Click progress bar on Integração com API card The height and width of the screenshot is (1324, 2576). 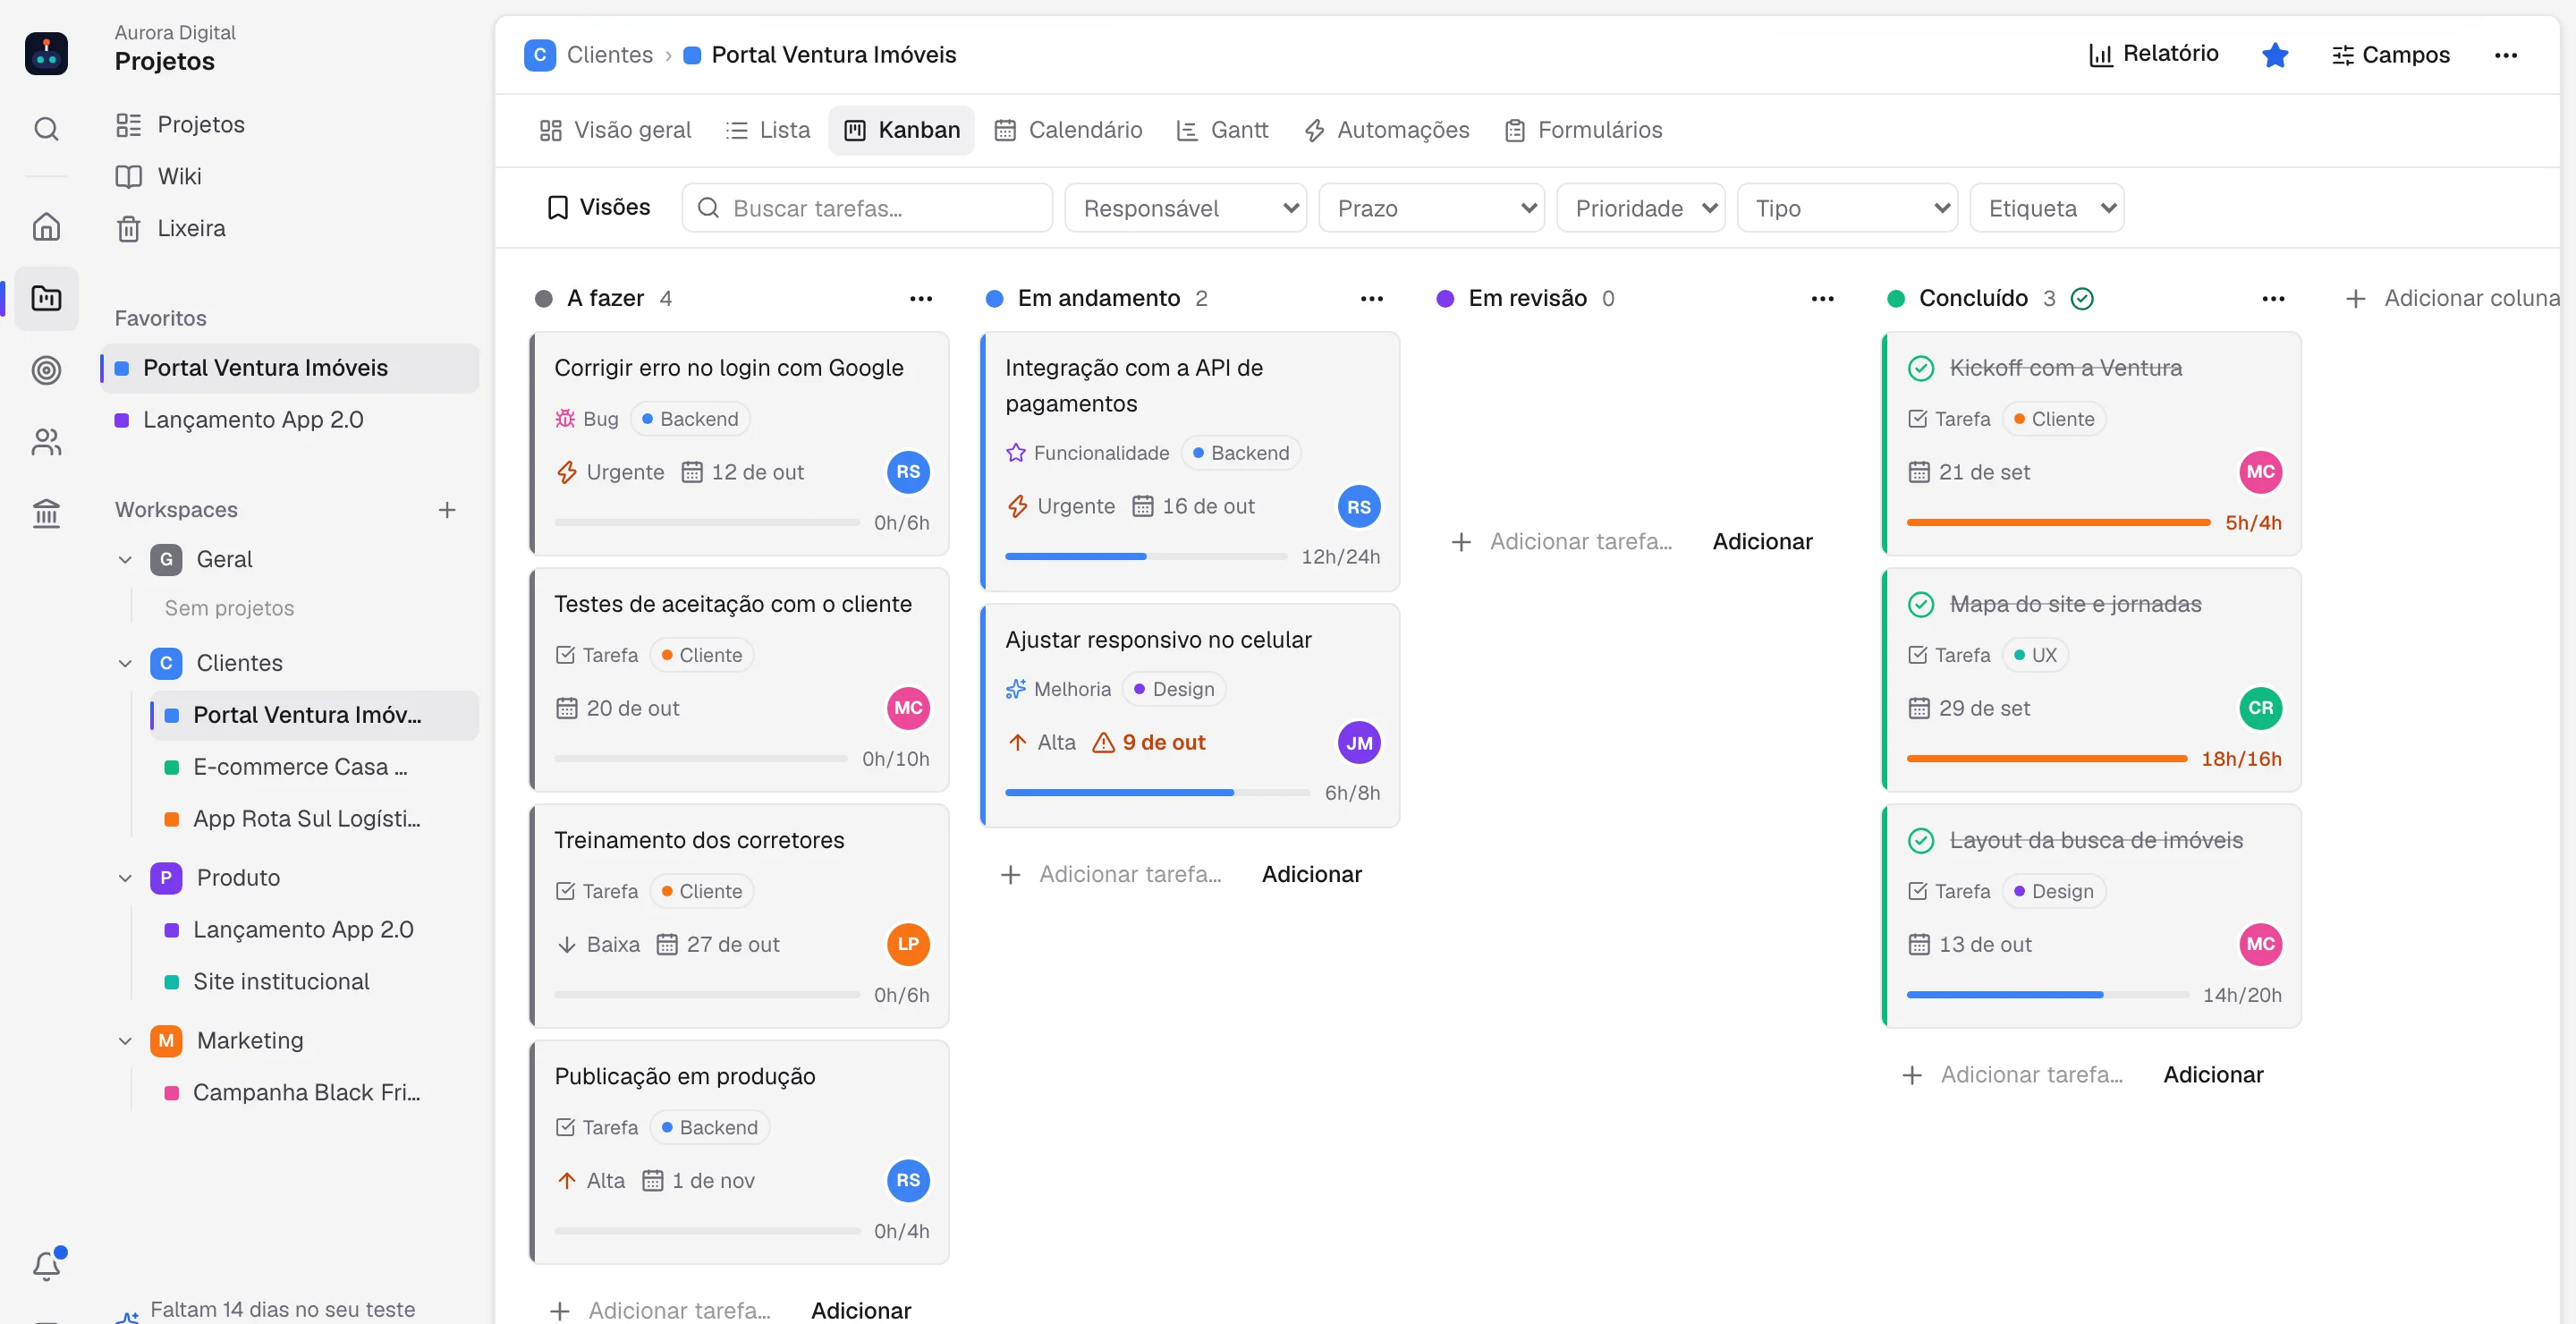pos(1146,556)
